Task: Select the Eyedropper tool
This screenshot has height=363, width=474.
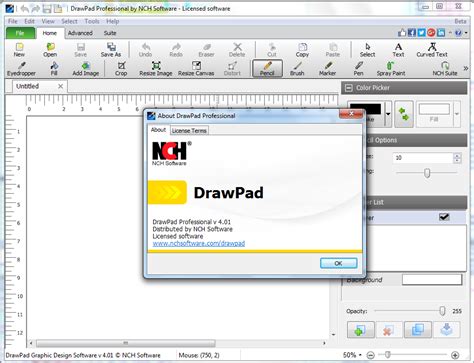Action: coord(21,69)
